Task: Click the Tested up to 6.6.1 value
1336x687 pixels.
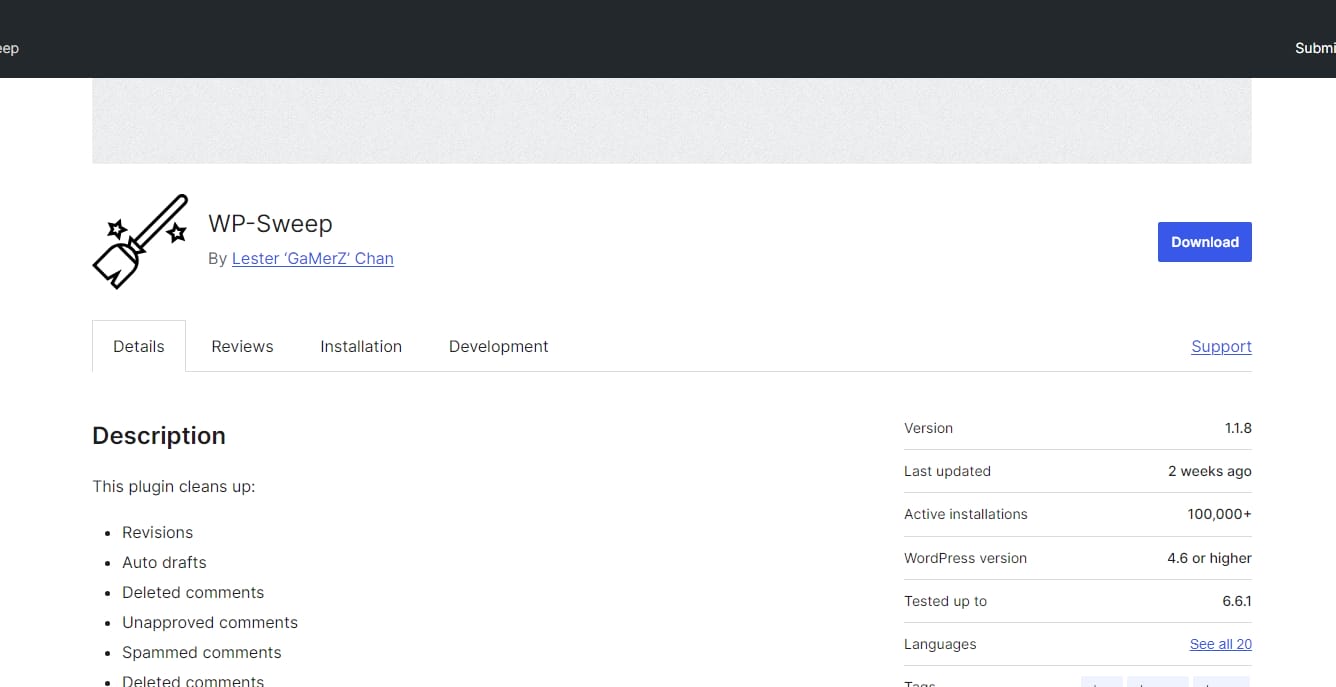Action: (1236, 601)
